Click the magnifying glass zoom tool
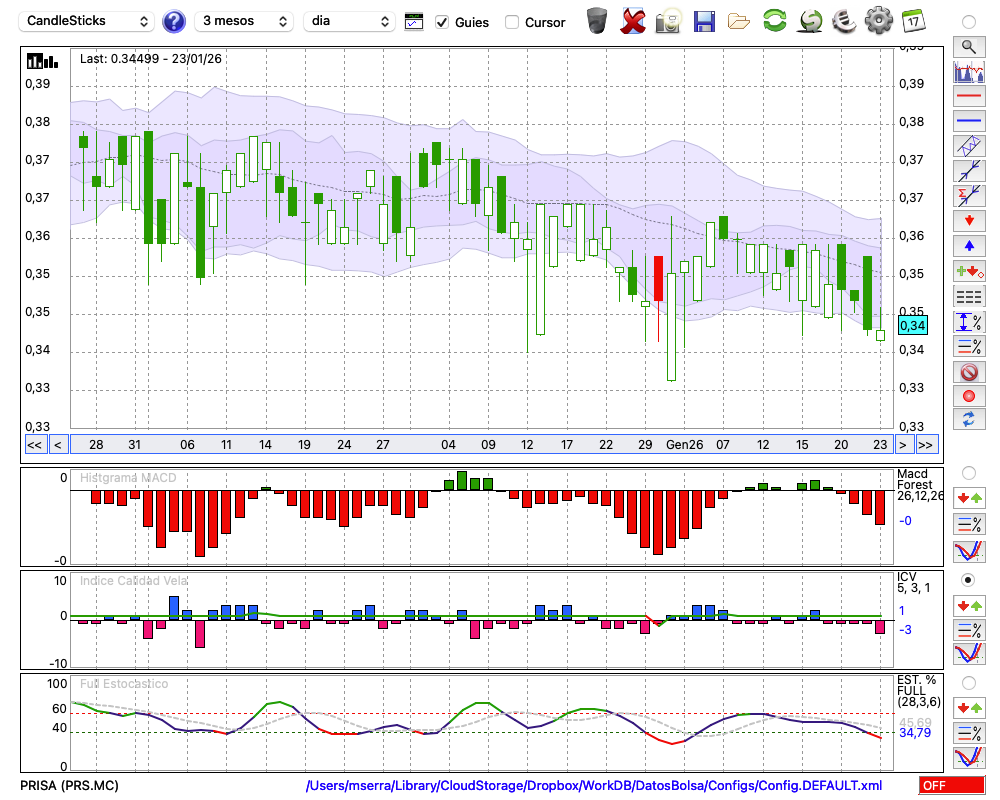 [x=968, y=46]
